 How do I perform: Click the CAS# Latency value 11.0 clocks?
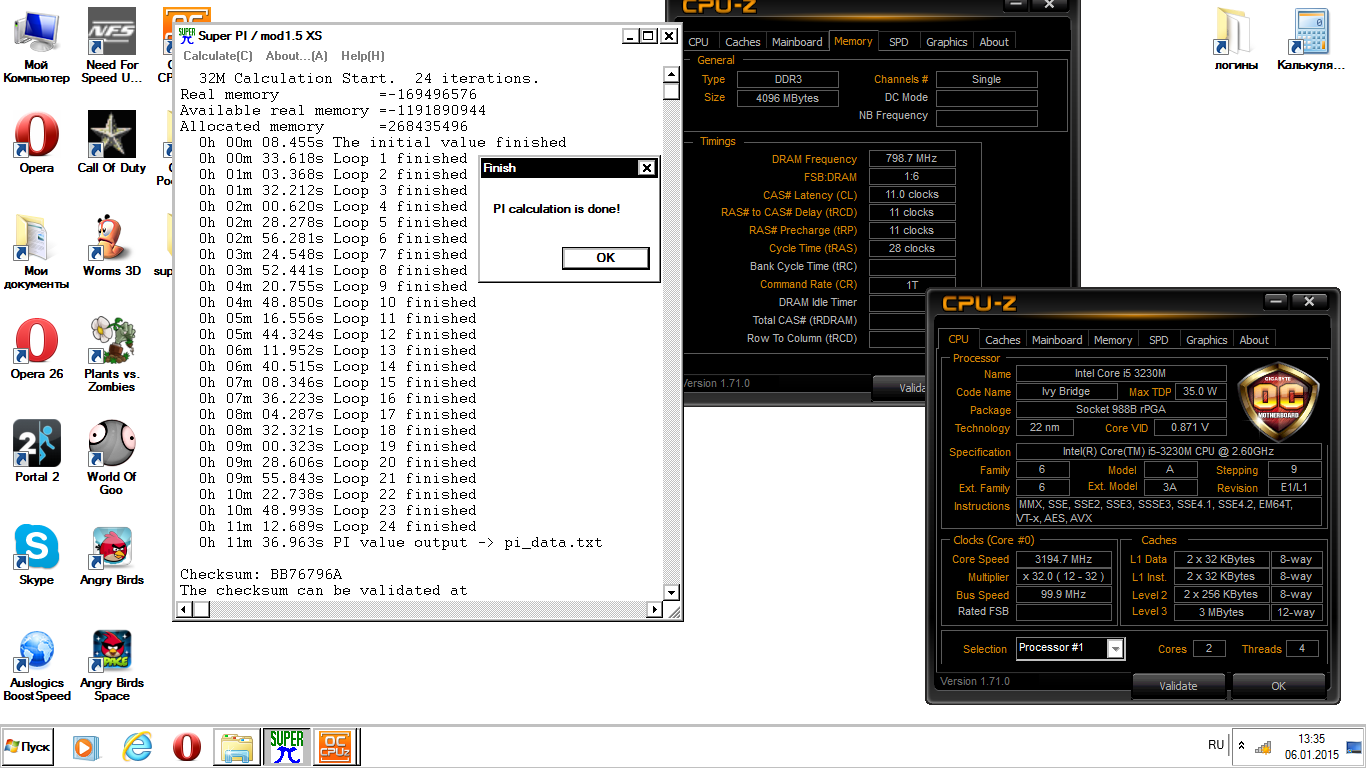pyautogui.click(x=912, y=195)
